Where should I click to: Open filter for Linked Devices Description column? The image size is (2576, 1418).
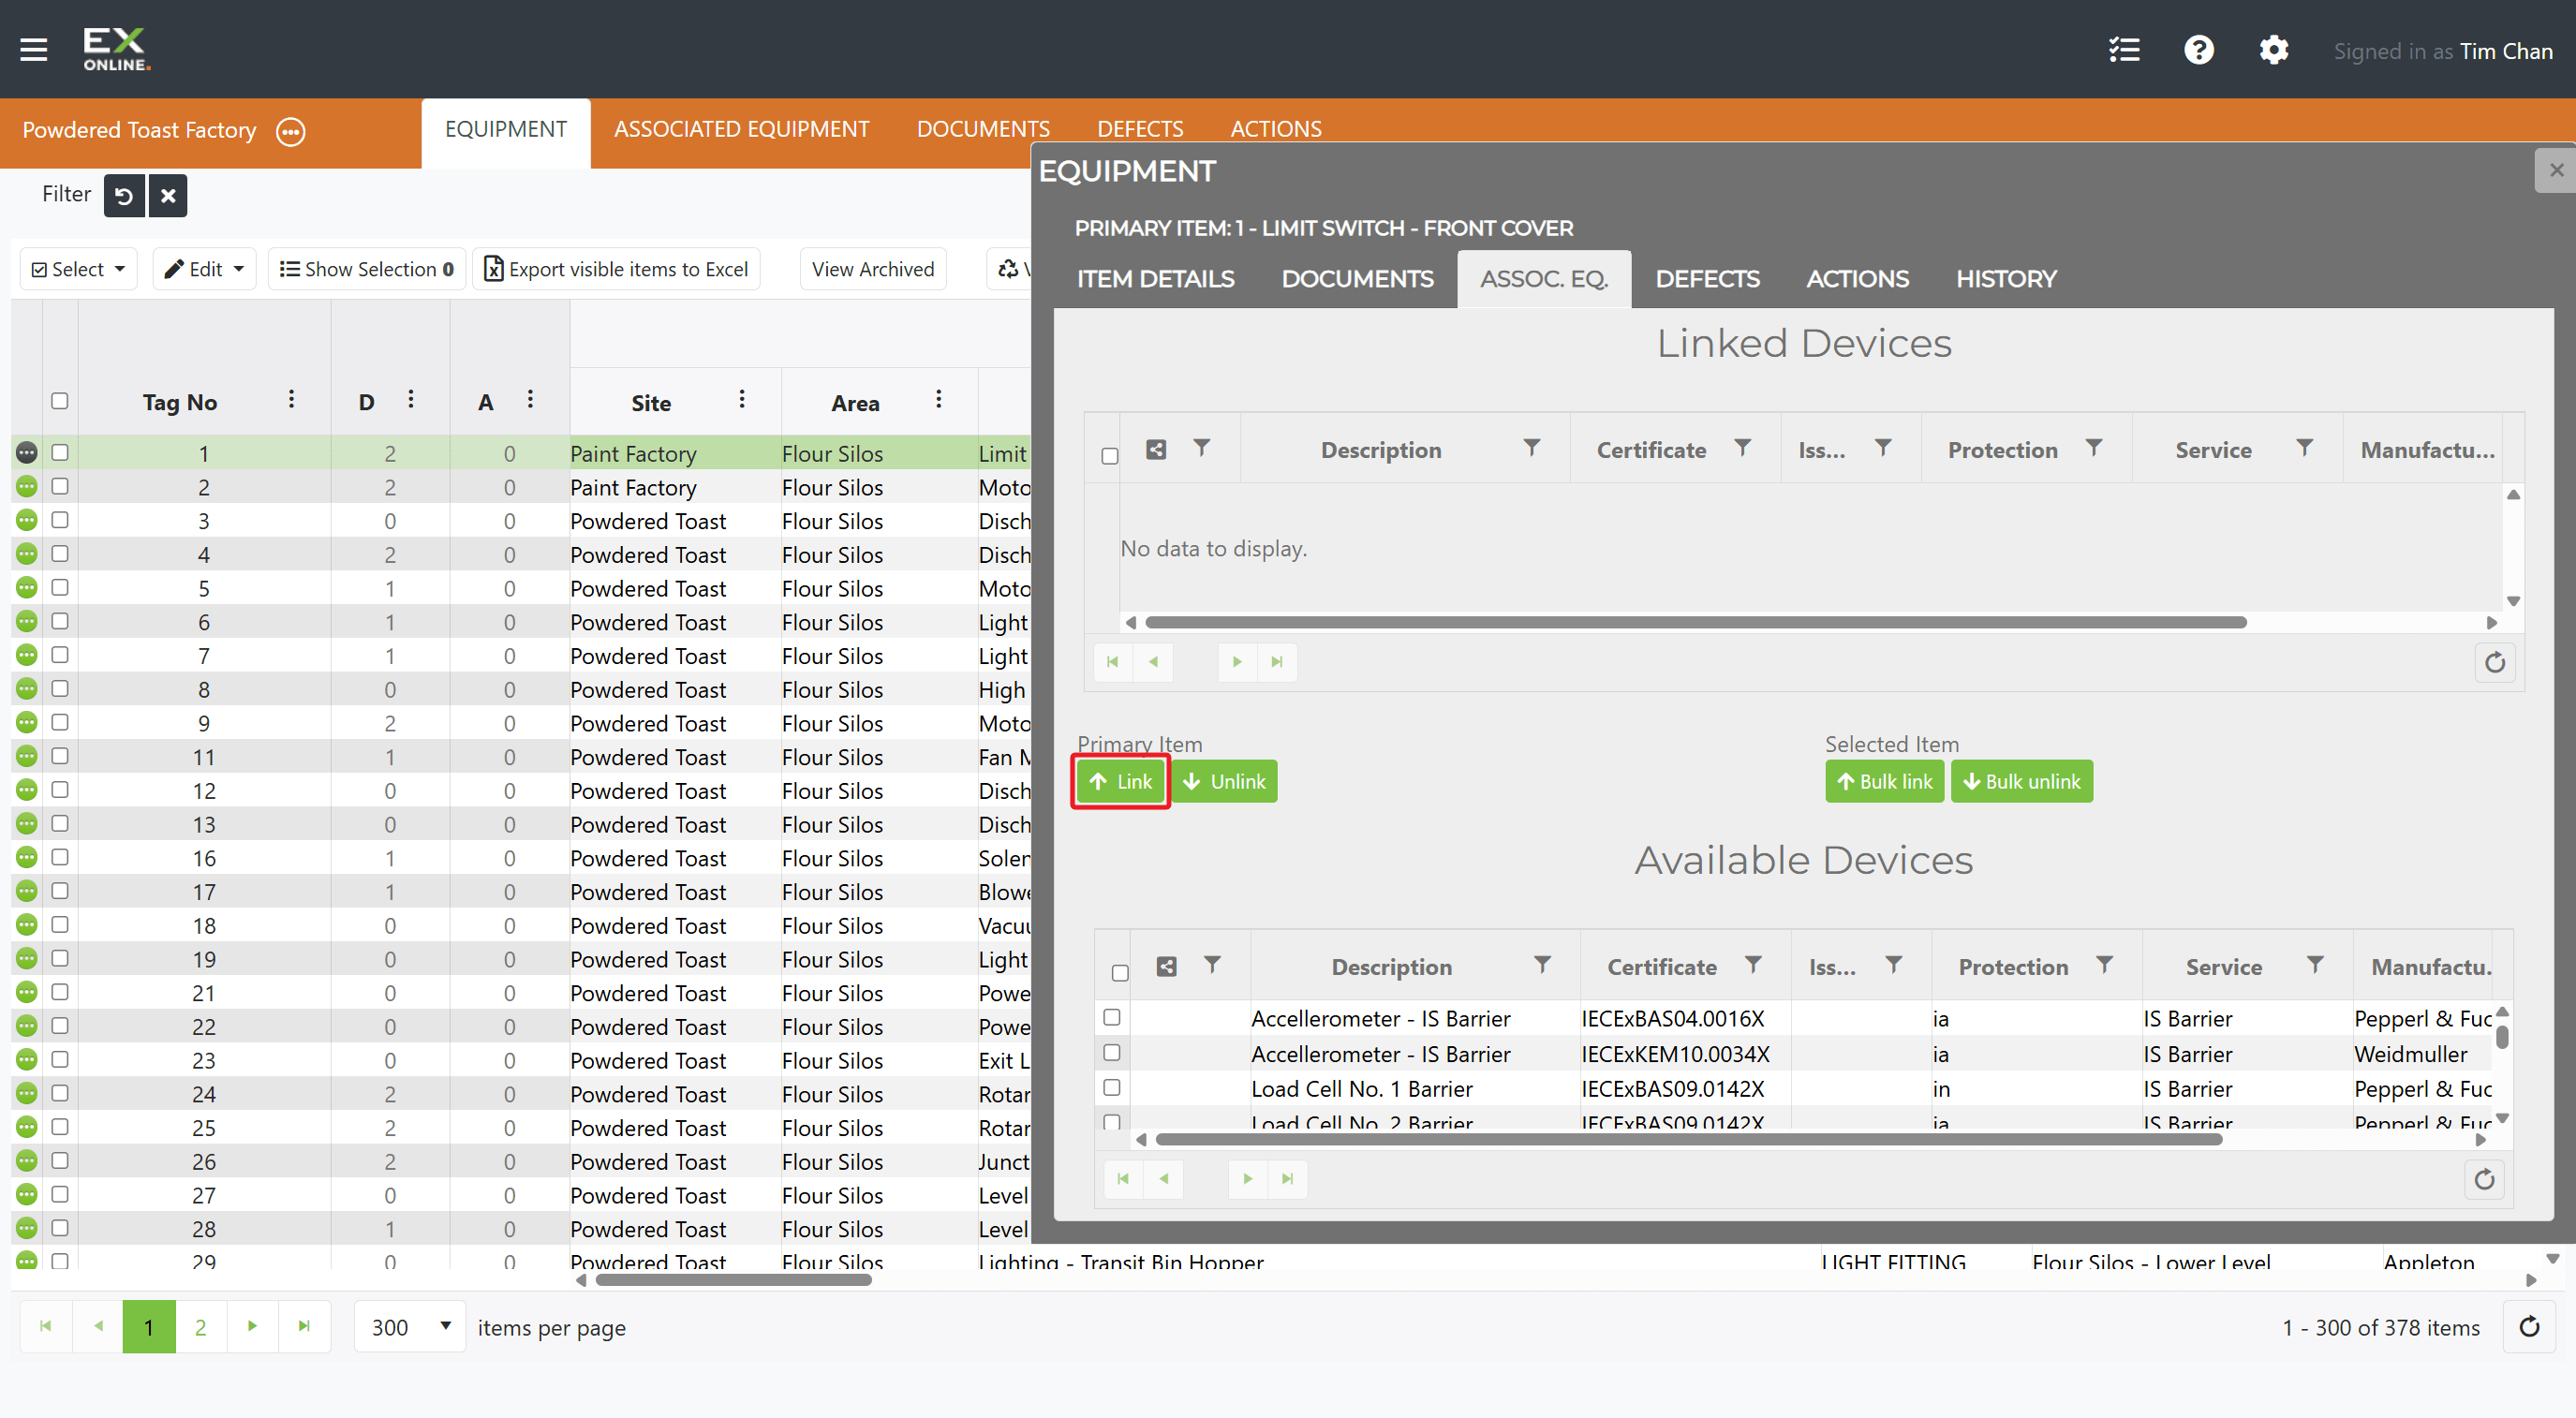tap(1531, 447)
